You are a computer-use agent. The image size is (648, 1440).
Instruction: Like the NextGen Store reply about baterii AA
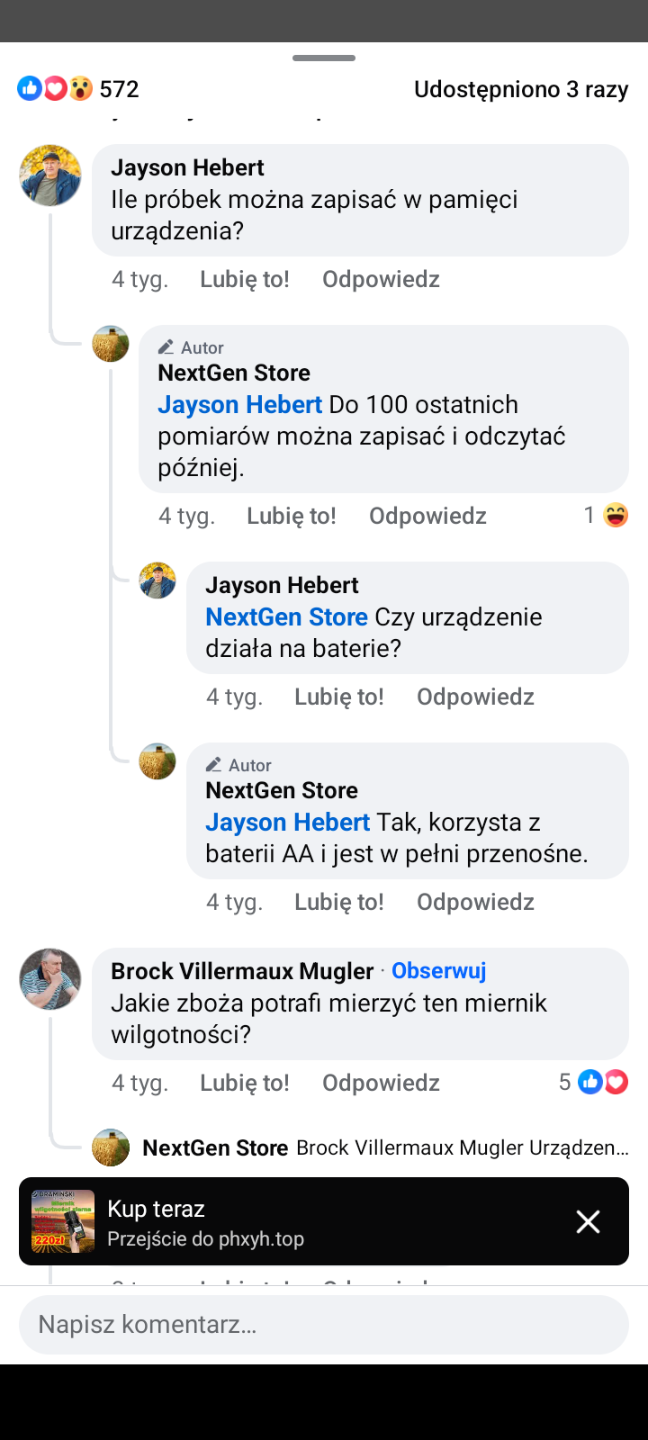point(338,902)
